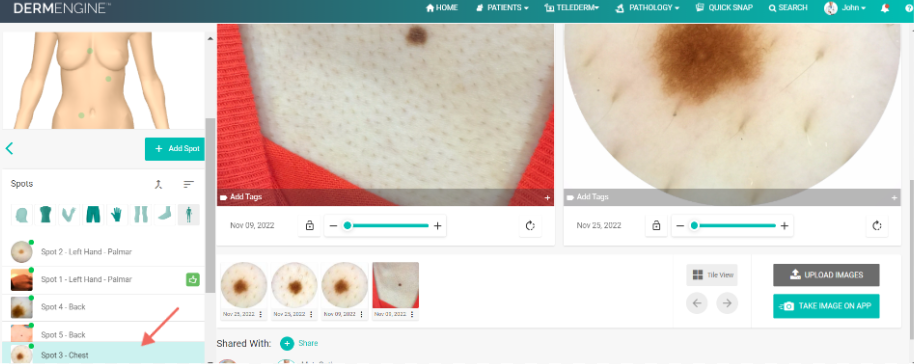Toggle lock on Nov 09, 2022 image

pos(310,226)
